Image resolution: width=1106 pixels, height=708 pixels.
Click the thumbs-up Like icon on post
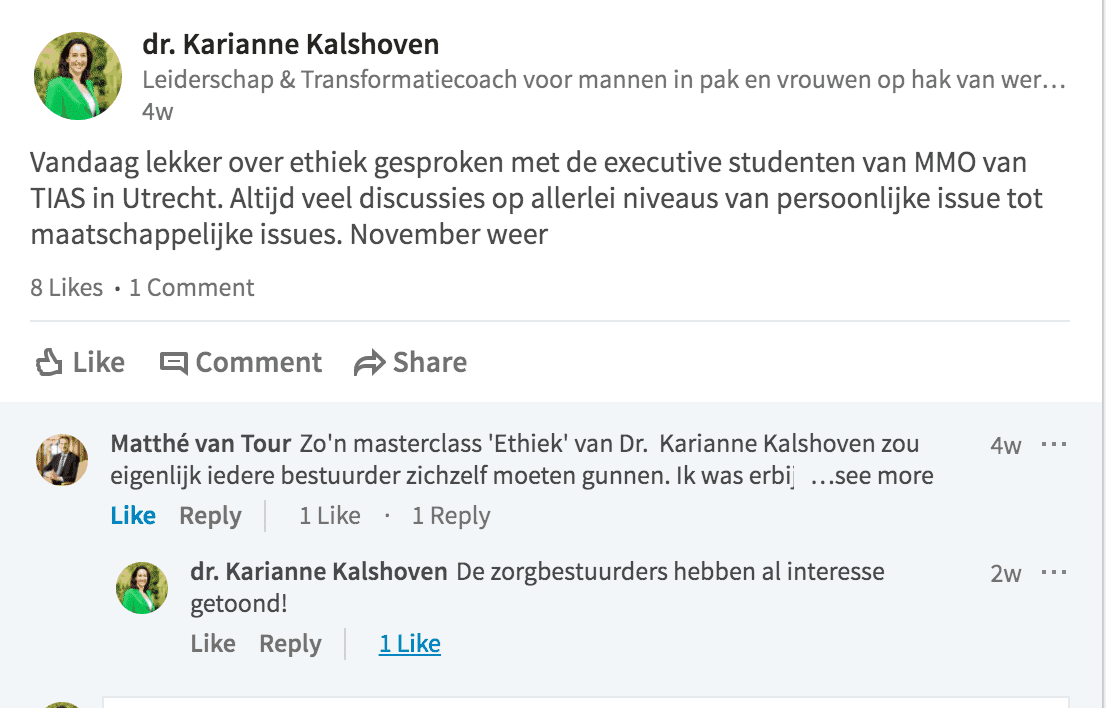pos(49,362)
